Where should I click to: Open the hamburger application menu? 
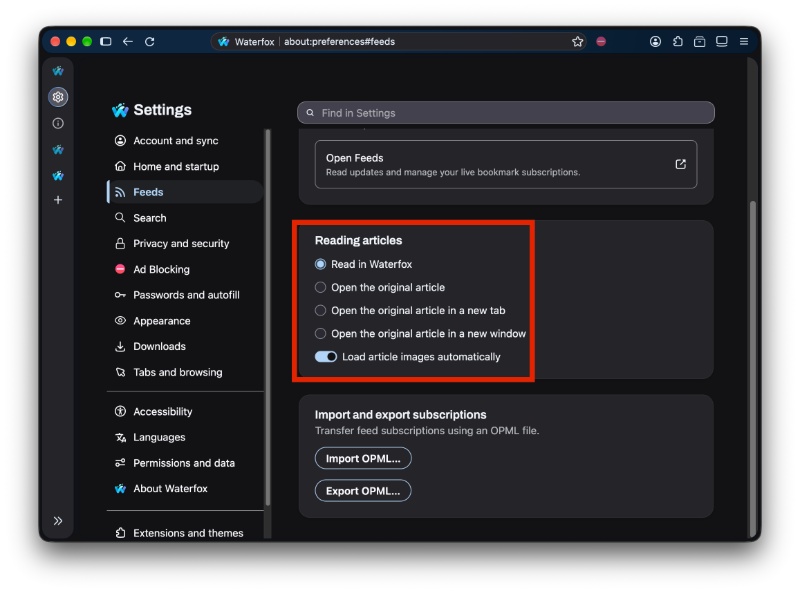[x=744, y=41]
